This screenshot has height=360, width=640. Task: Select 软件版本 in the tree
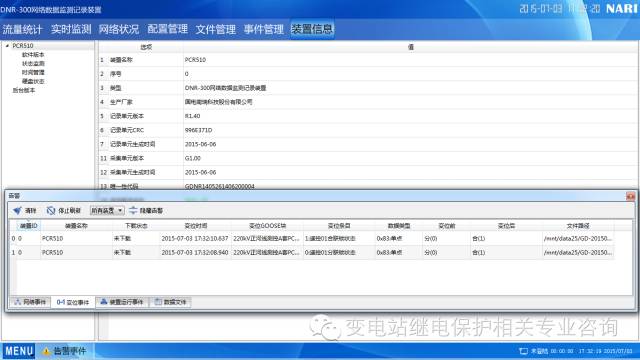click(33, 55)
